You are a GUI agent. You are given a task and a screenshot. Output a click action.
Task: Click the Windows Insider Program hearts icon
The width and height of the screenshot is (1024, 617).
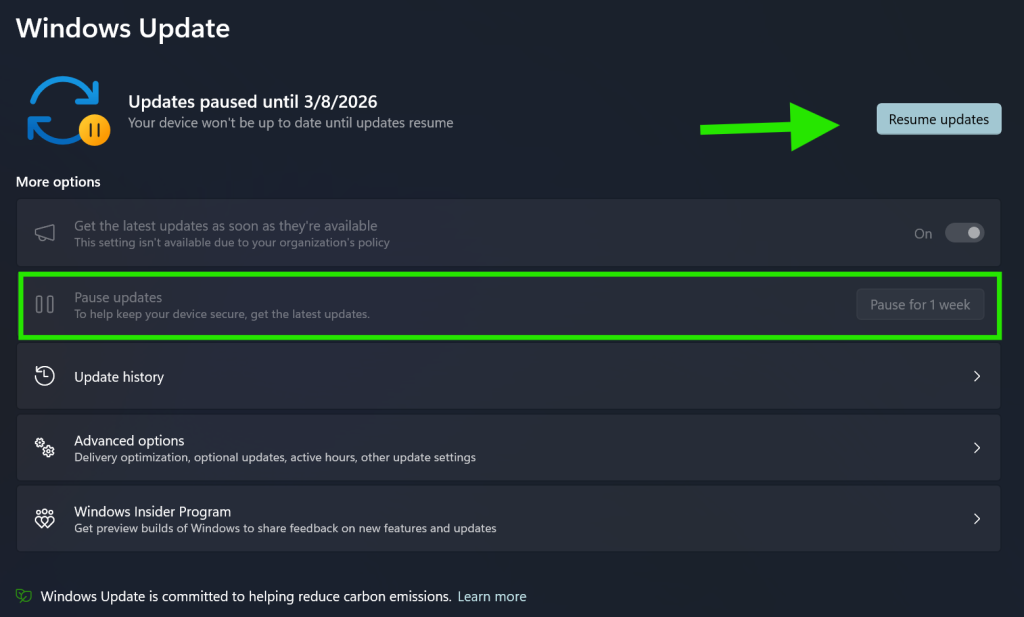click(45, 519)
